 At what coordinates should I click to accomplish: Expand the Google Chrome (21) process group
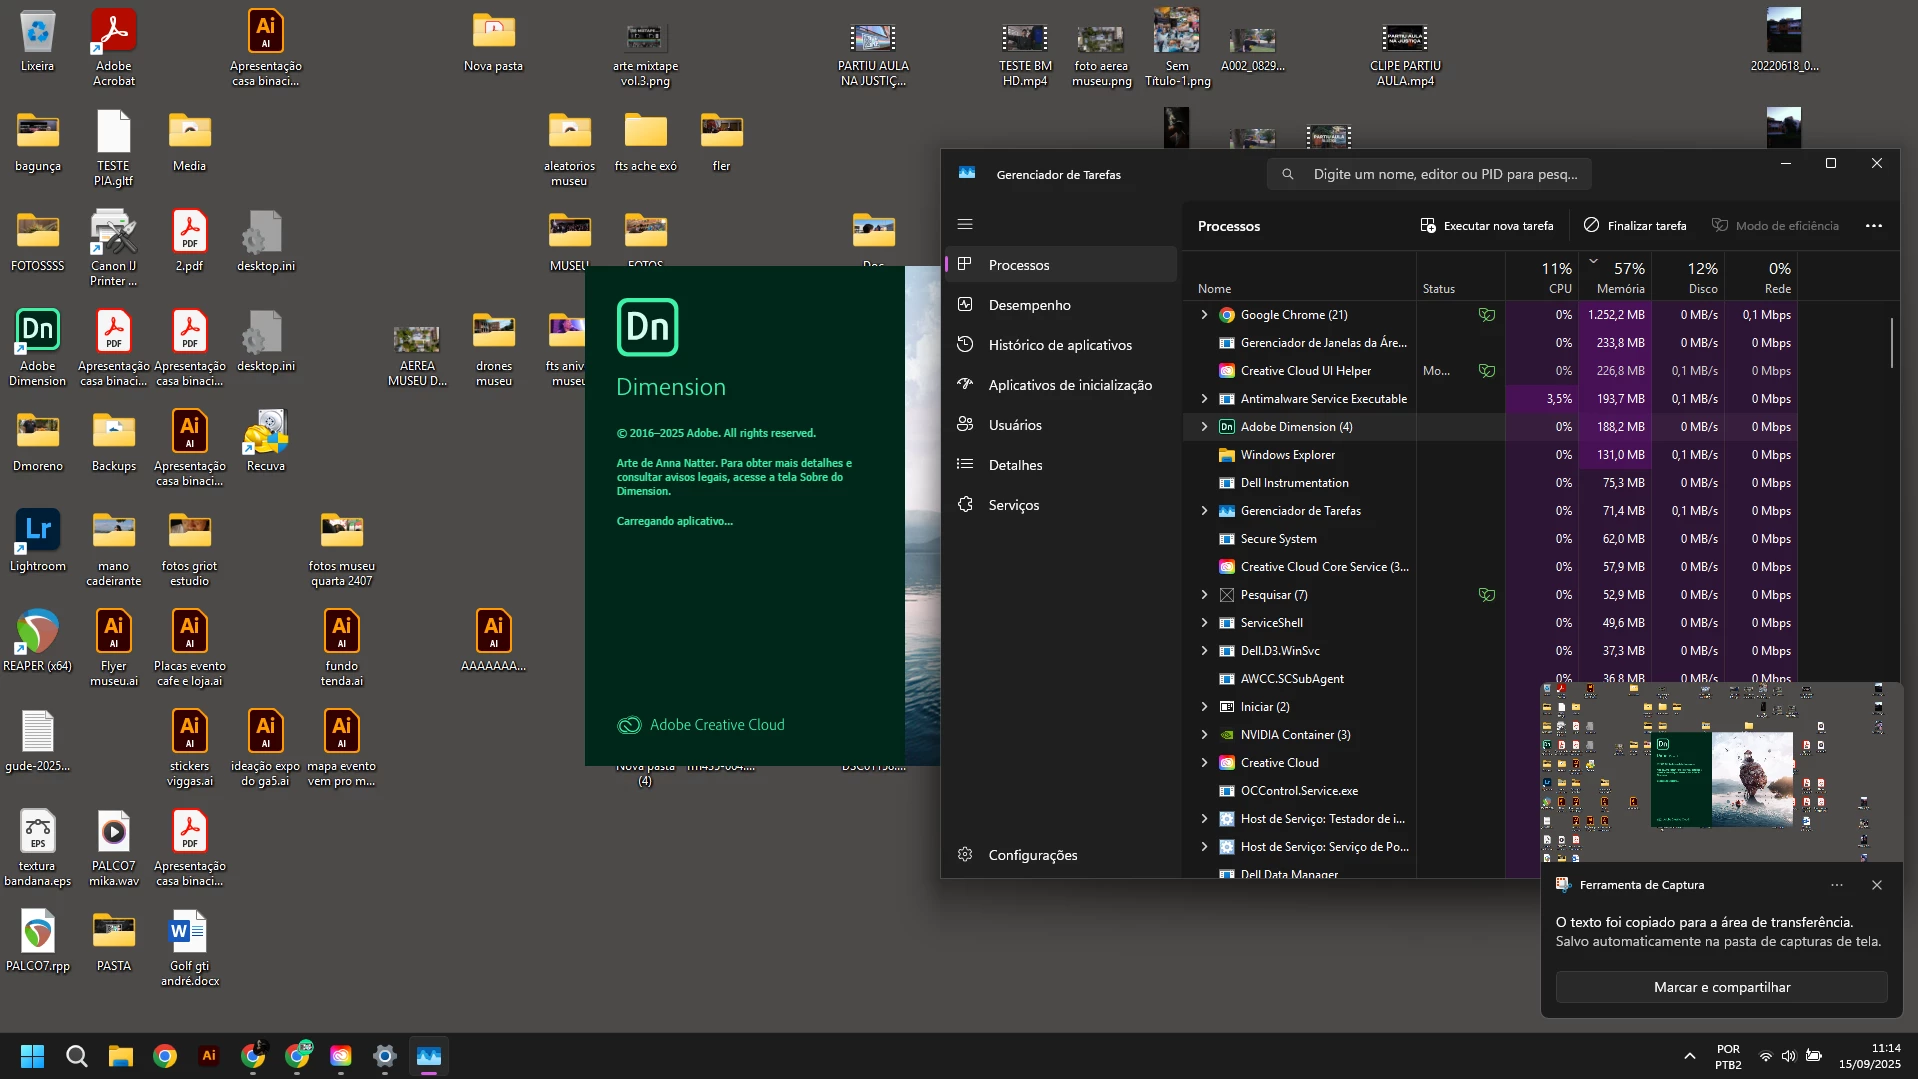(1204, 315)
